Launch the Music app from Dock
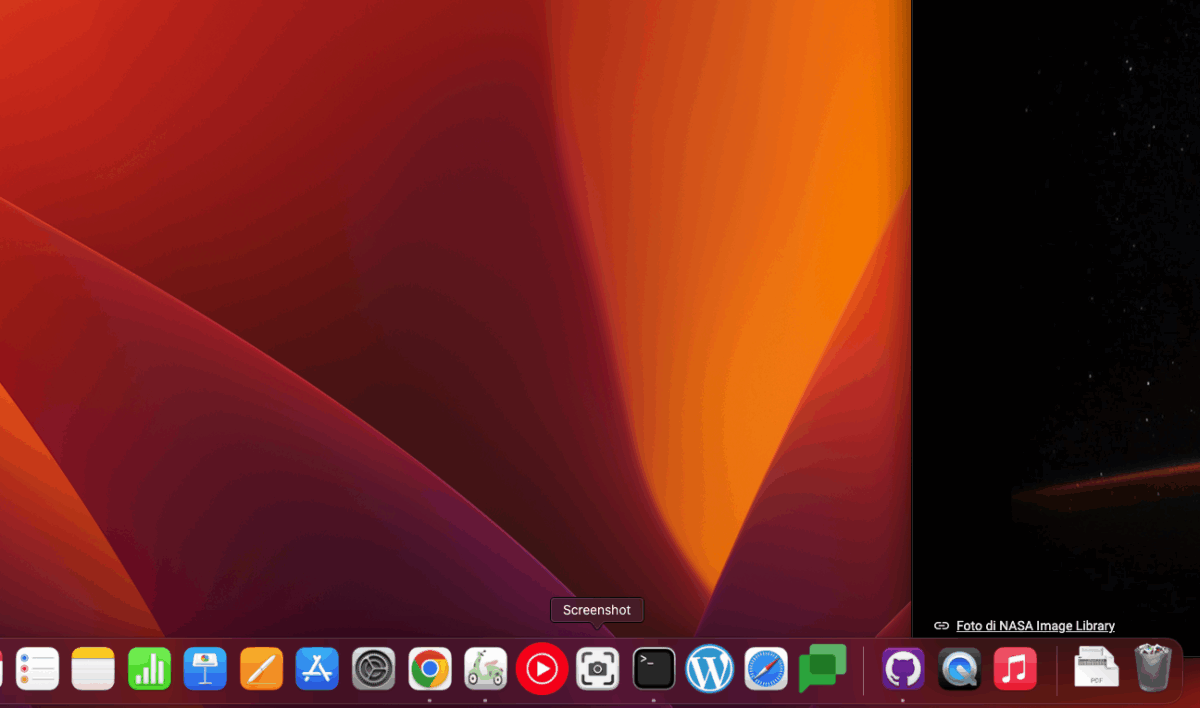Screen dimensions: 1200x708 (1015, 669)
